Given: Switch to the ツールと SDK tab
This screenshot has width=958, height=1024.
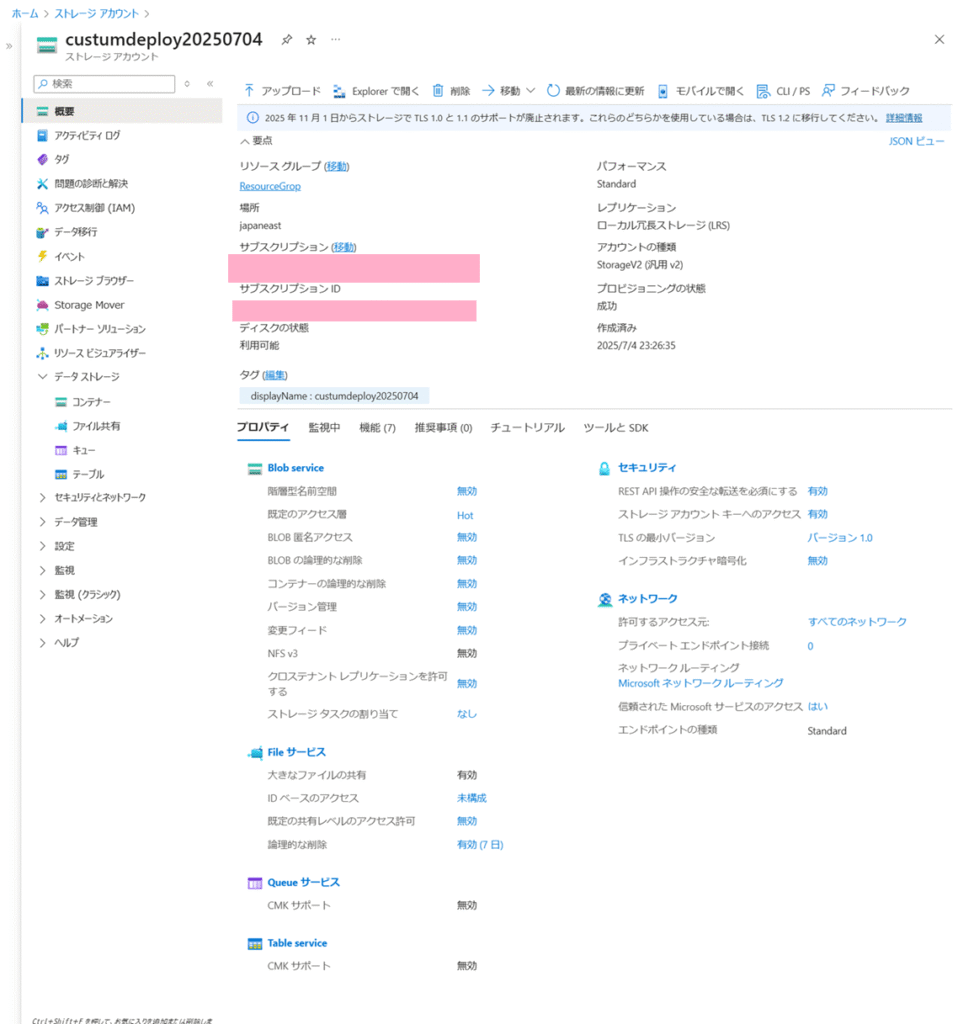Looking at the screenshot, I should tap(616, 428).
